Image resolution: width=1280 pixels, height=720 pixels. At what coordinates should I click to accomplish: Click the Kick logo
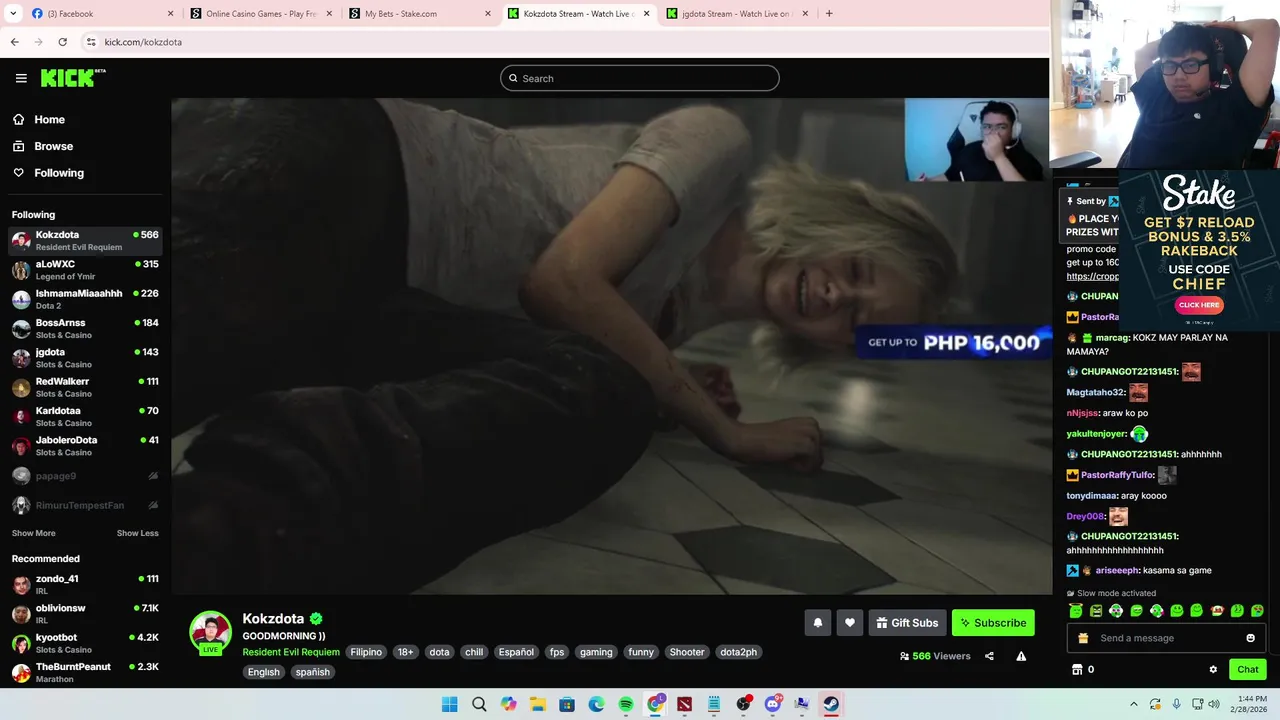point(73,78)
